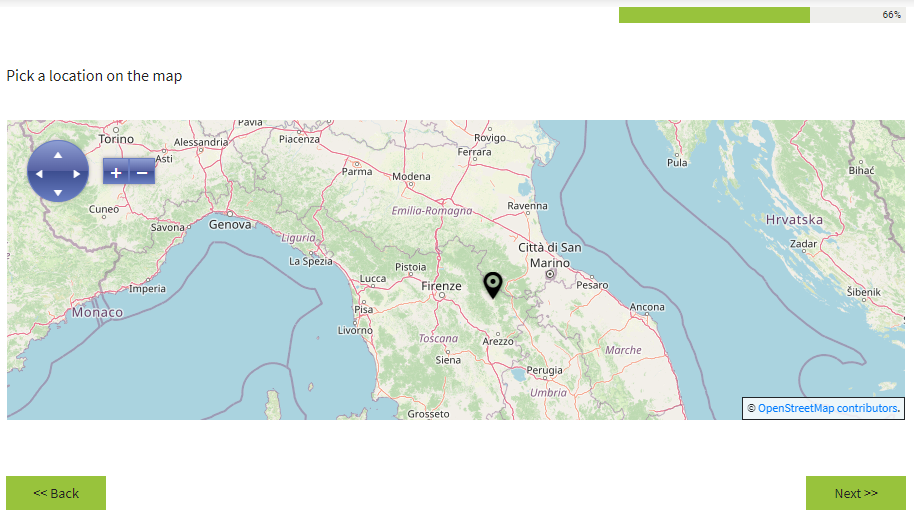Pick Pisa on the map
The height and width of the screenshot is (522, 914).
(x=364, y=309)
